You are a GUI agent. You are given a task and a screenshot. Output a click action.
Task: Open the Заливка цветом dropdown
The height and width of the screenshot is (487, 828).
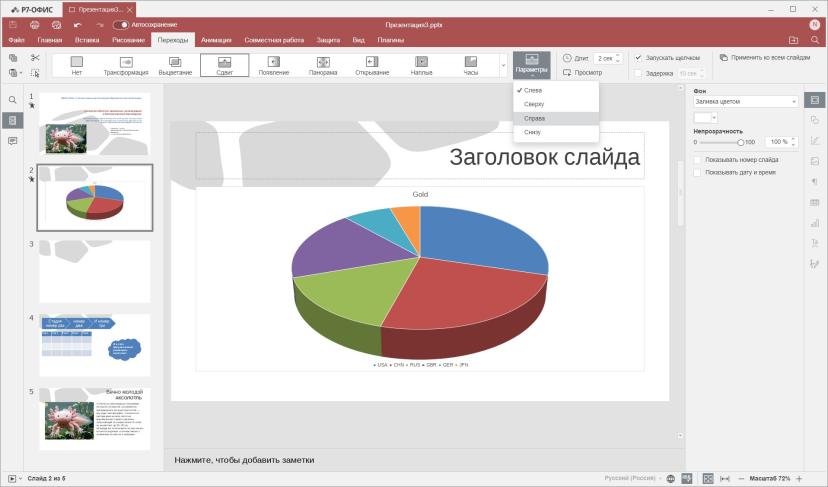(x=746, y=101)
